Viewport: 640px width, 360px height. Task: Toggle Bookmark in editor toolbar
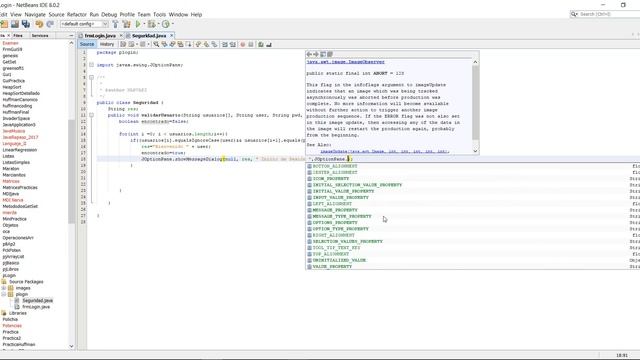(214, 44)
